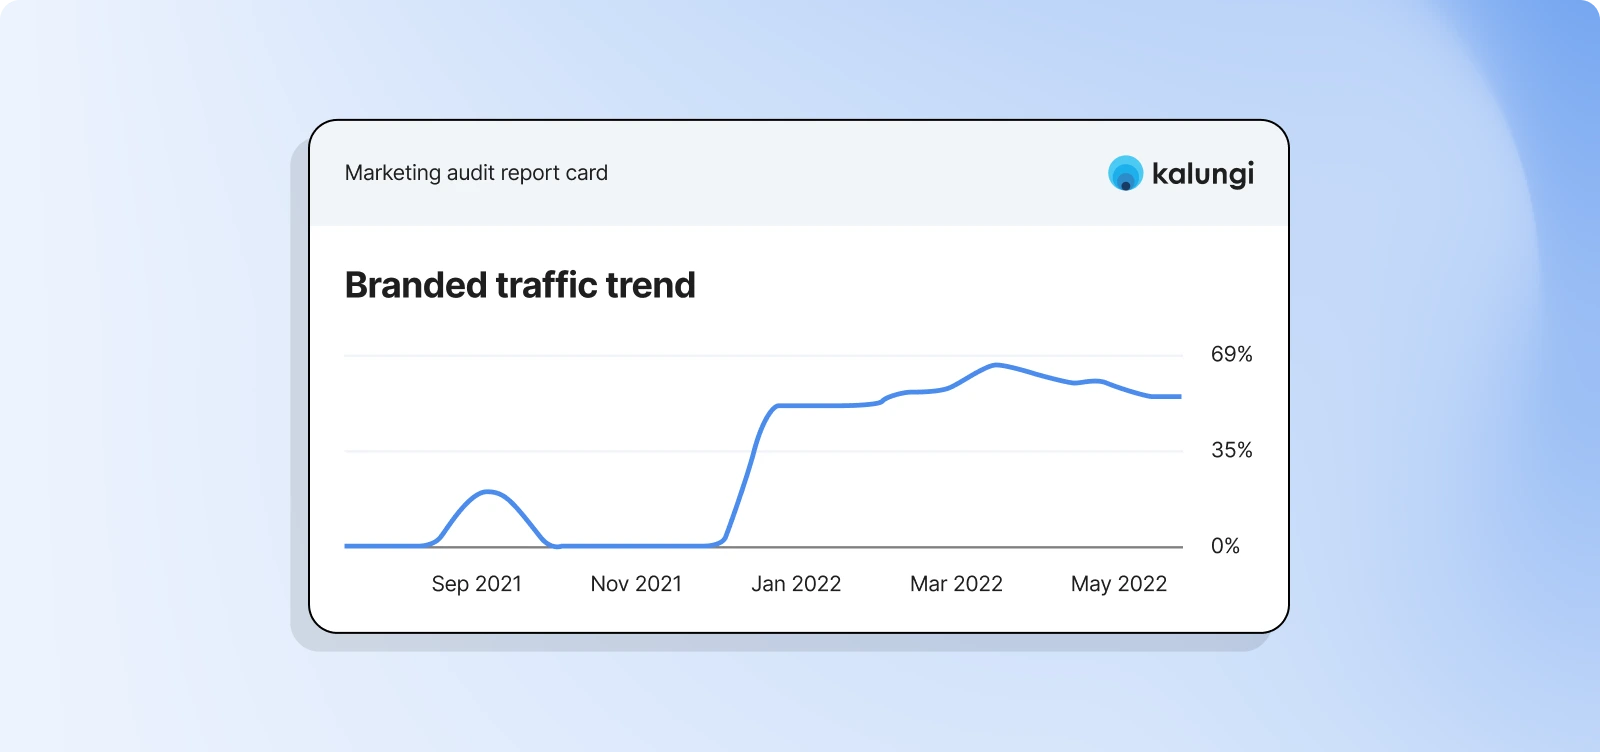The width and height of the screenshot is (1600, 752).
Task: Click the 69% y-axis label
Action: (1231, 354)
